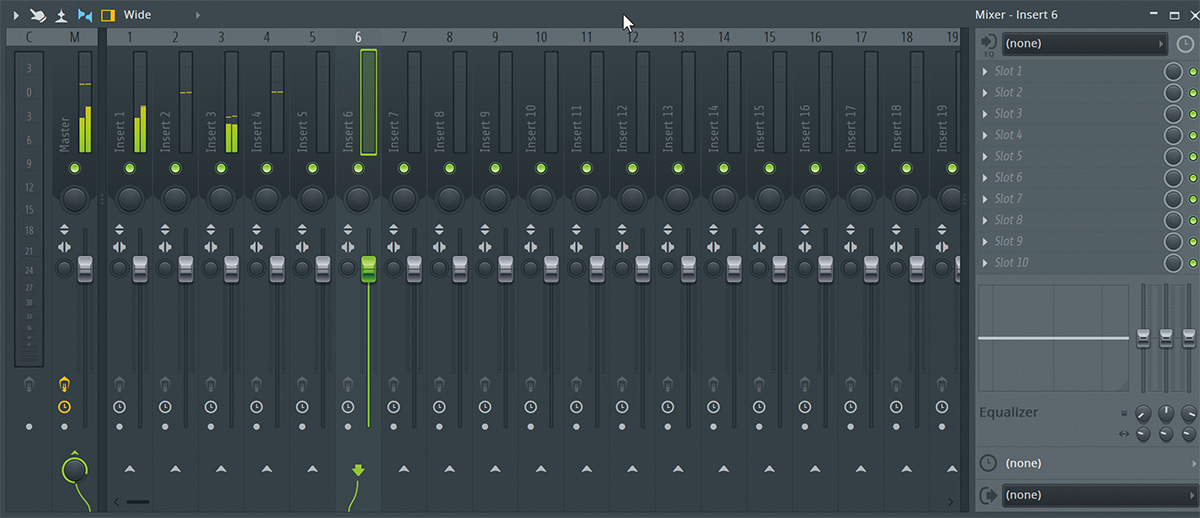Click the Master latency clock icon

click(64, 407)
